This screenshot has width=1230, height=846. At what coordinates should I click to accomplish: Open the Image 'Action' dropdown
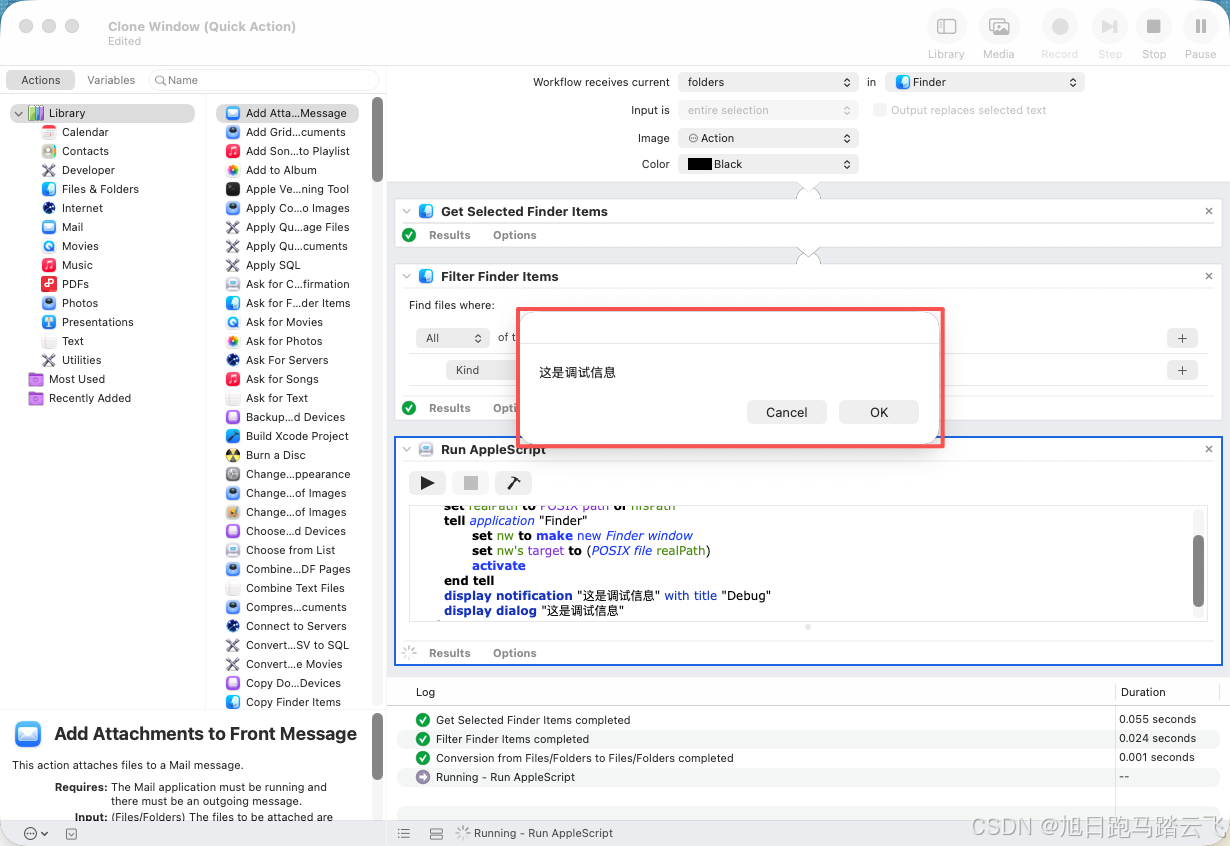pyautogui.click(x=768, y=138)
